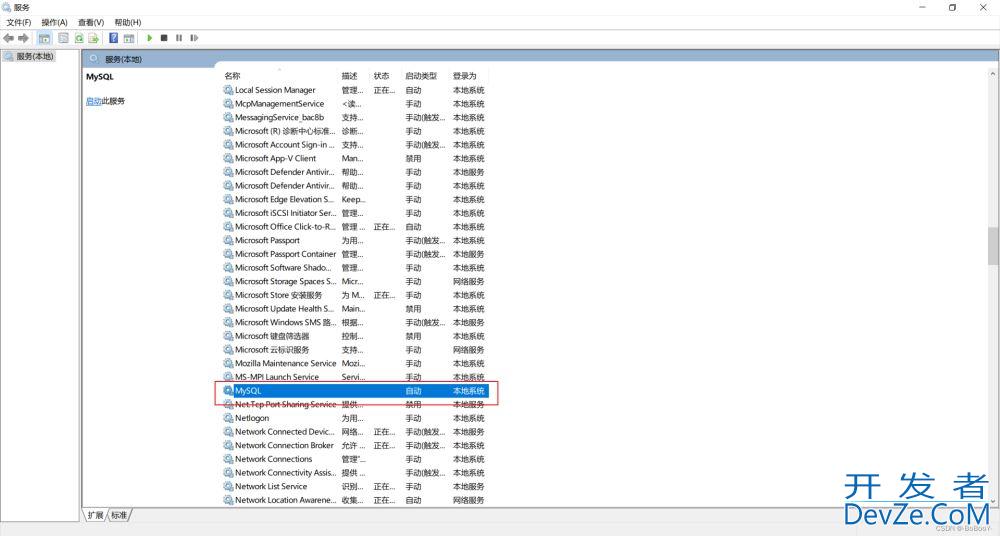Click the gear icon beside Microsoft 云标识服务

(228, 350)
